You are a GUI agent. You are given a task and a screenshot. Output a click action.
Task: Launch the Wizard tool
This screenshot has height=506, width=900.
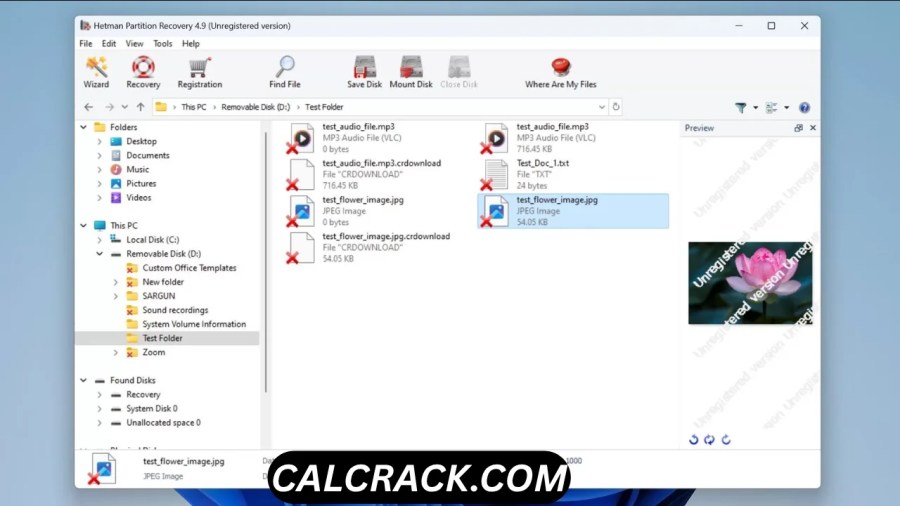coord(96,72)
